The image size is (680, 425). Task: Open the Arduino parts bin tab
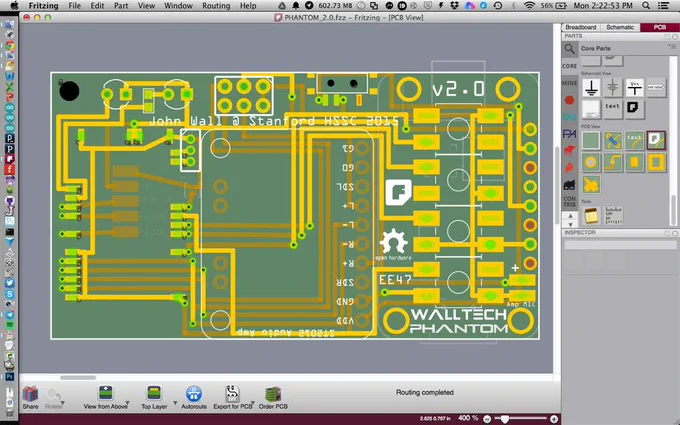point(569,117)
